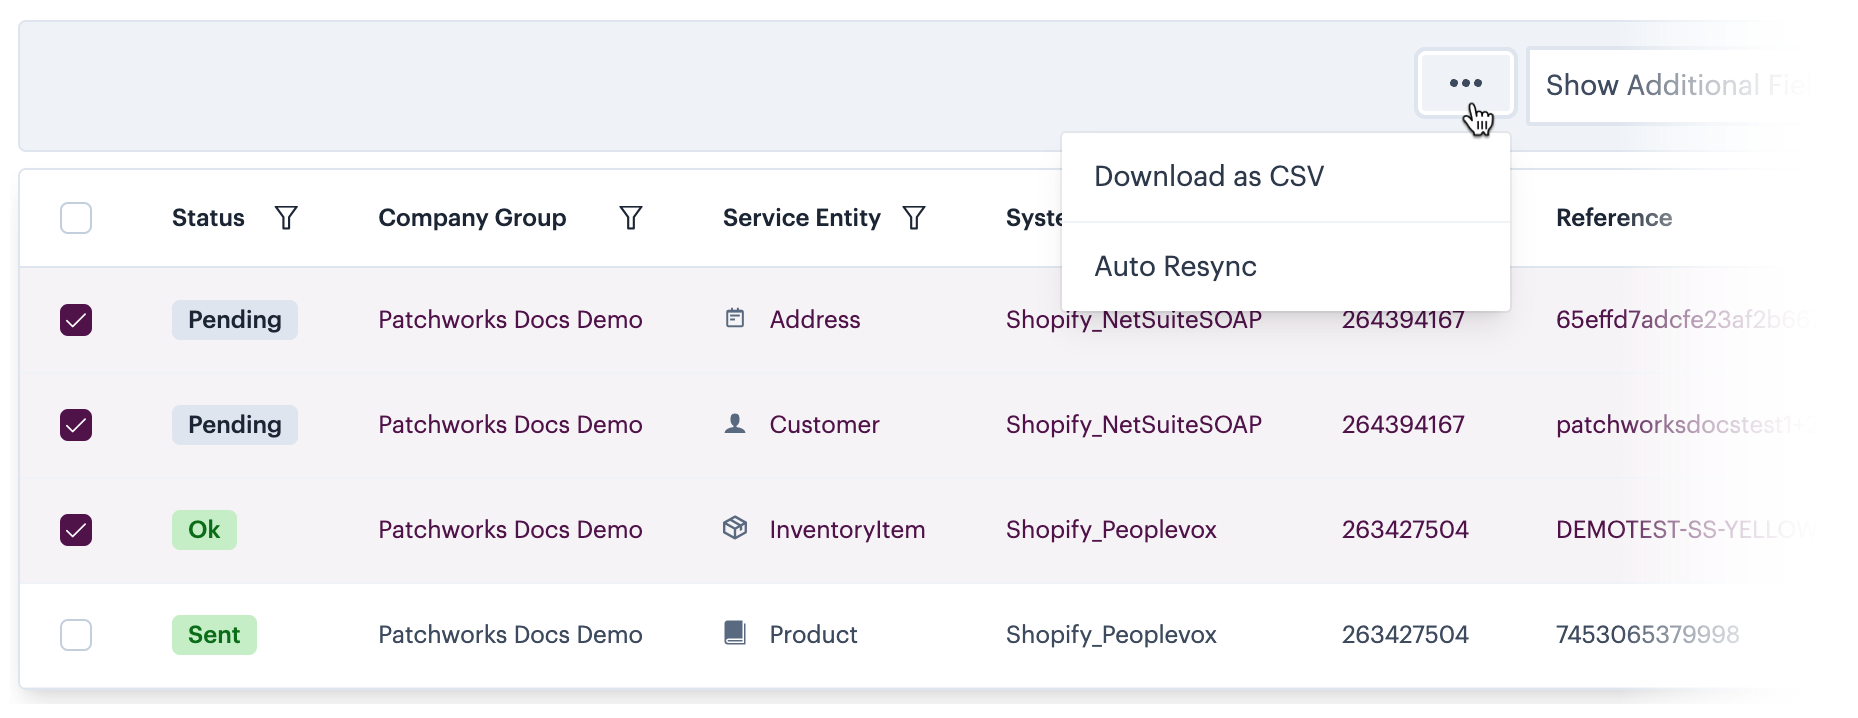
Task: Click the Customer entity person icon
Action: (735, 424)
